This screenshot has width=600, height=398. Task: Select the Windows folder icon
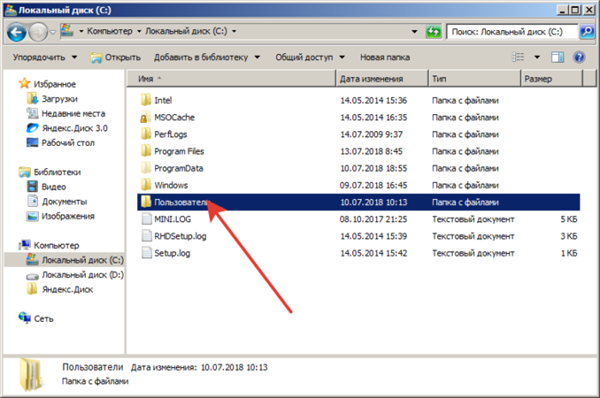(146, 185)
